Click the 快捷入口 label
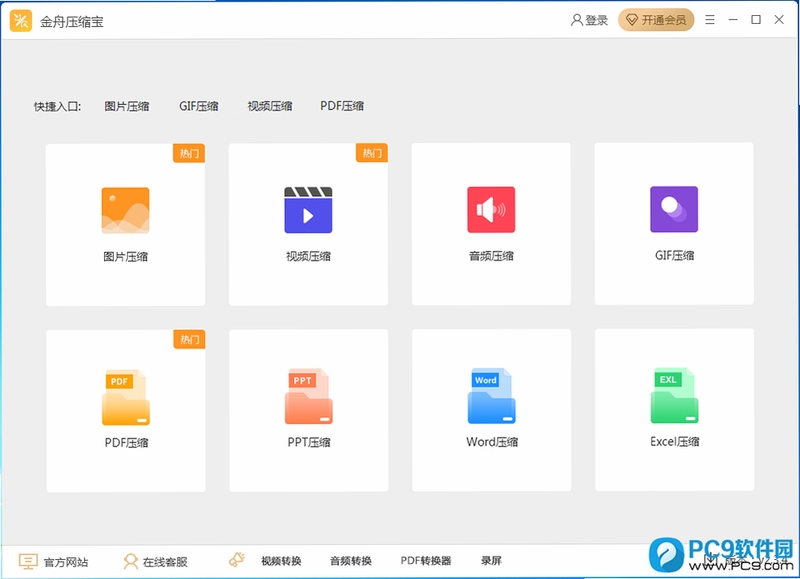Screen dimensions: 800x579 pos(57,107)
